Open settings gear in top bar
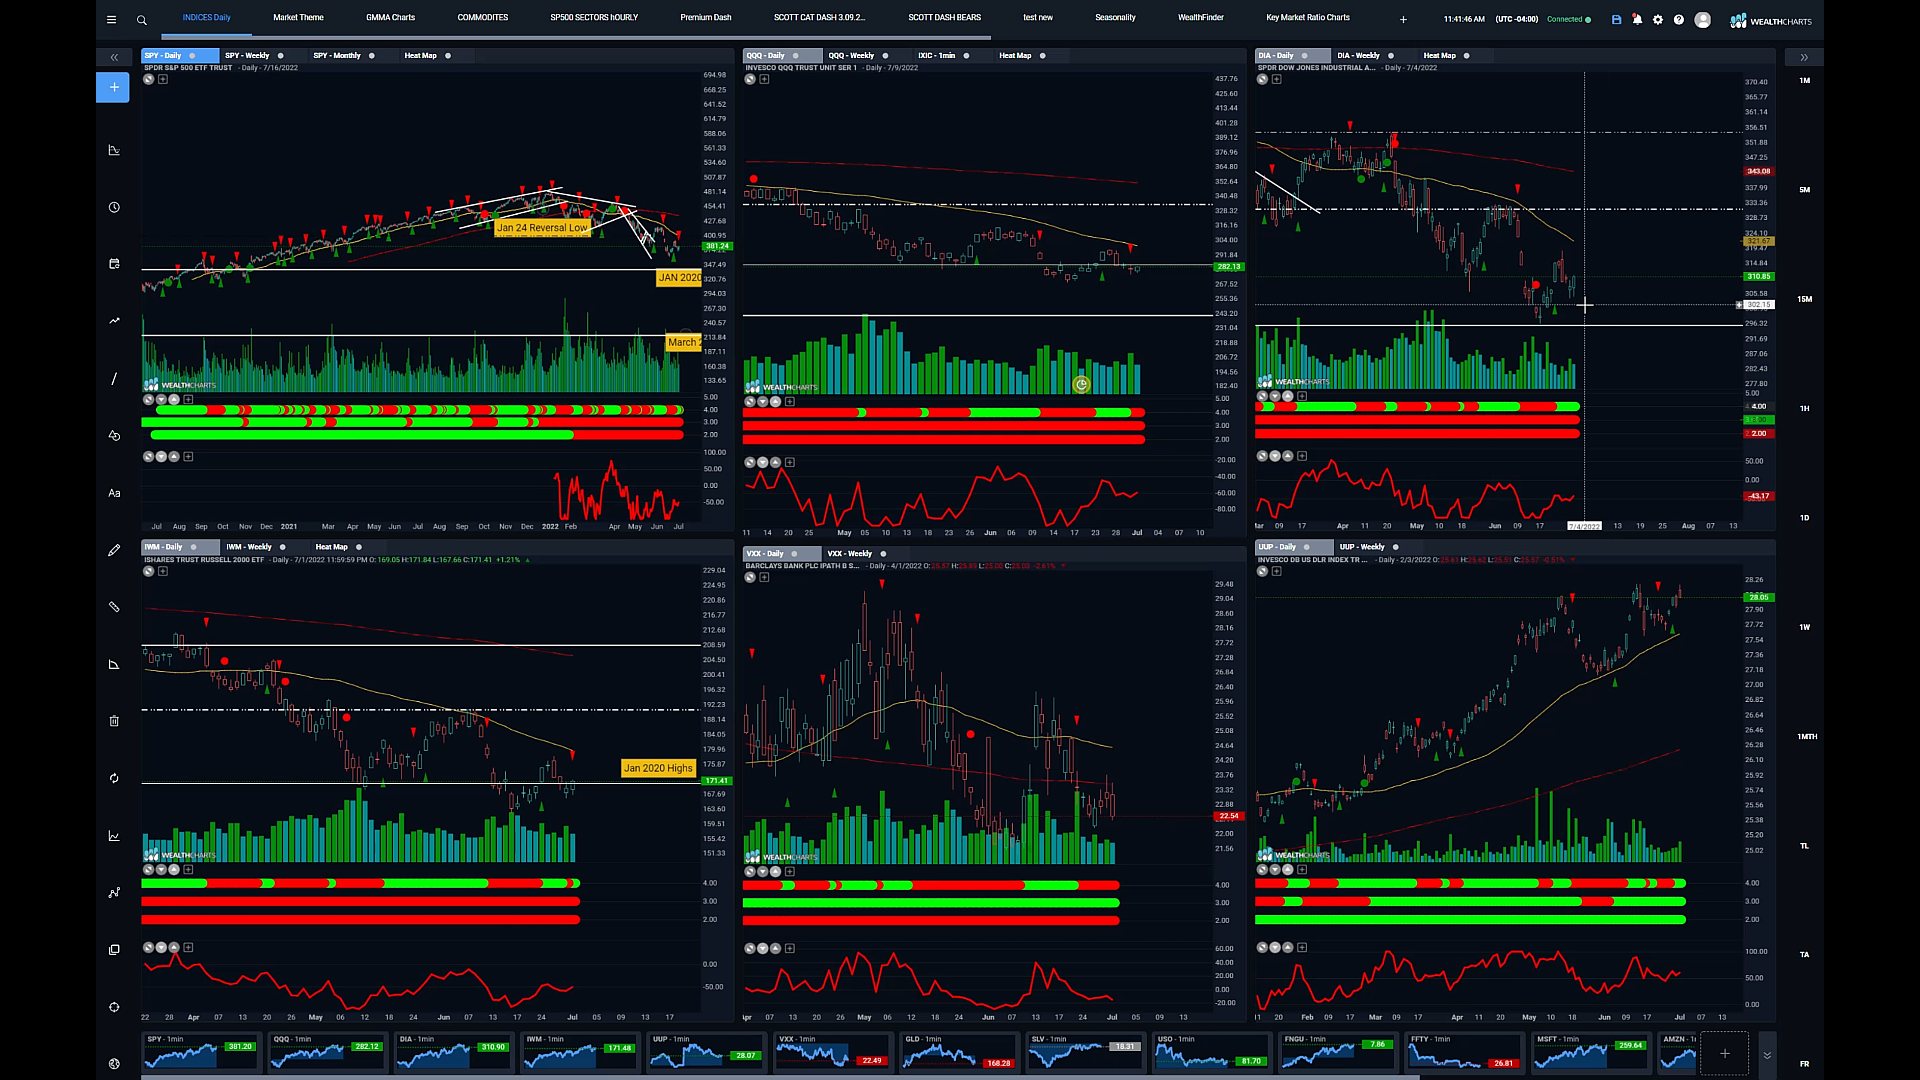The height and width of the screenshot is (1080, 1920). click(1658, 19)
